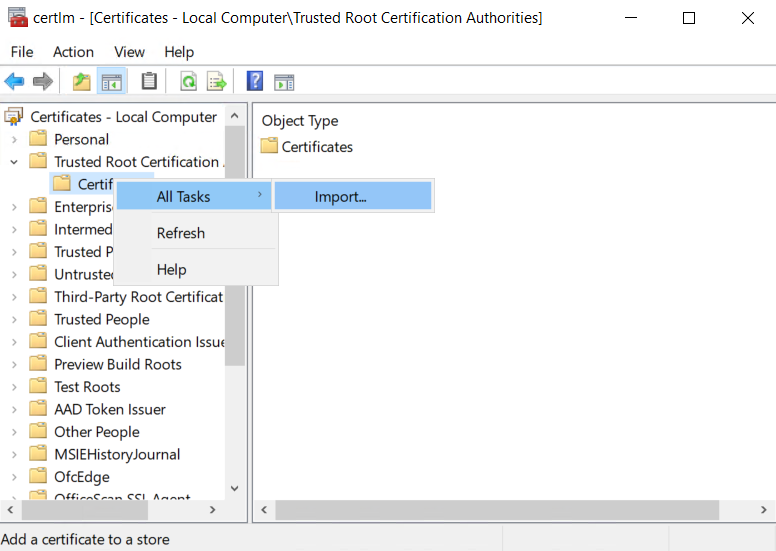The width and height of the screenshot is (776, 551).
Task: Expand the Personal store node
Action: (x=14, y=140)
